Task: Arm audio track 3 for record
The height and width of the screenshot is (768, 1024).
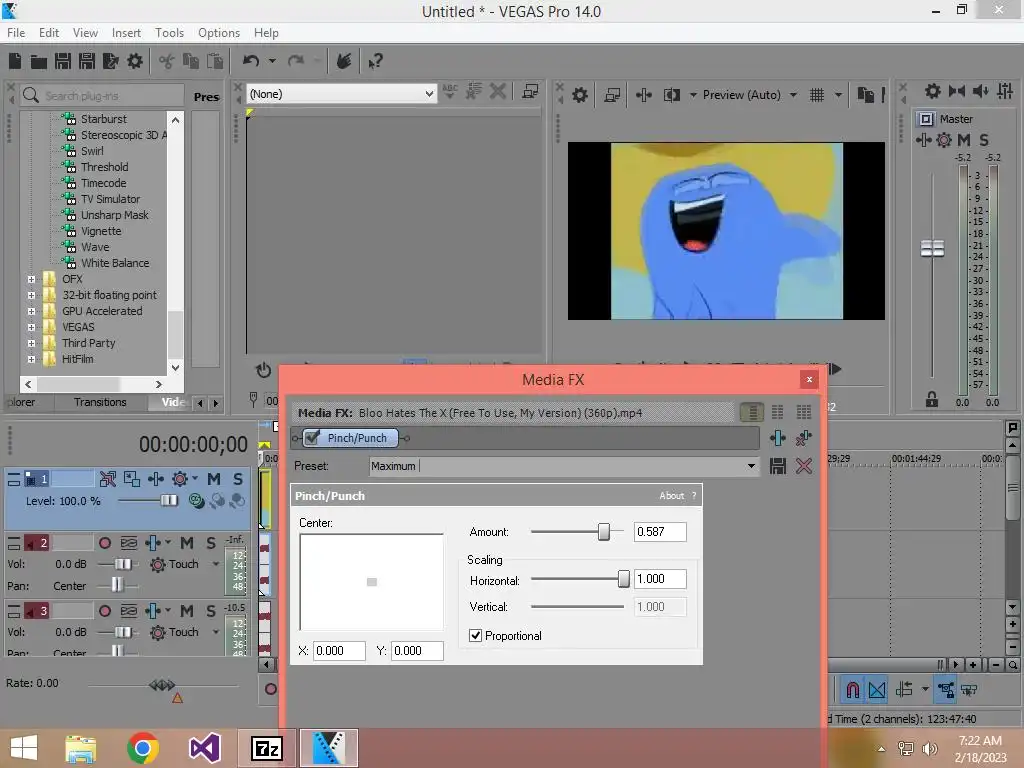Action: pyautogui.click(x=104, y=611)
